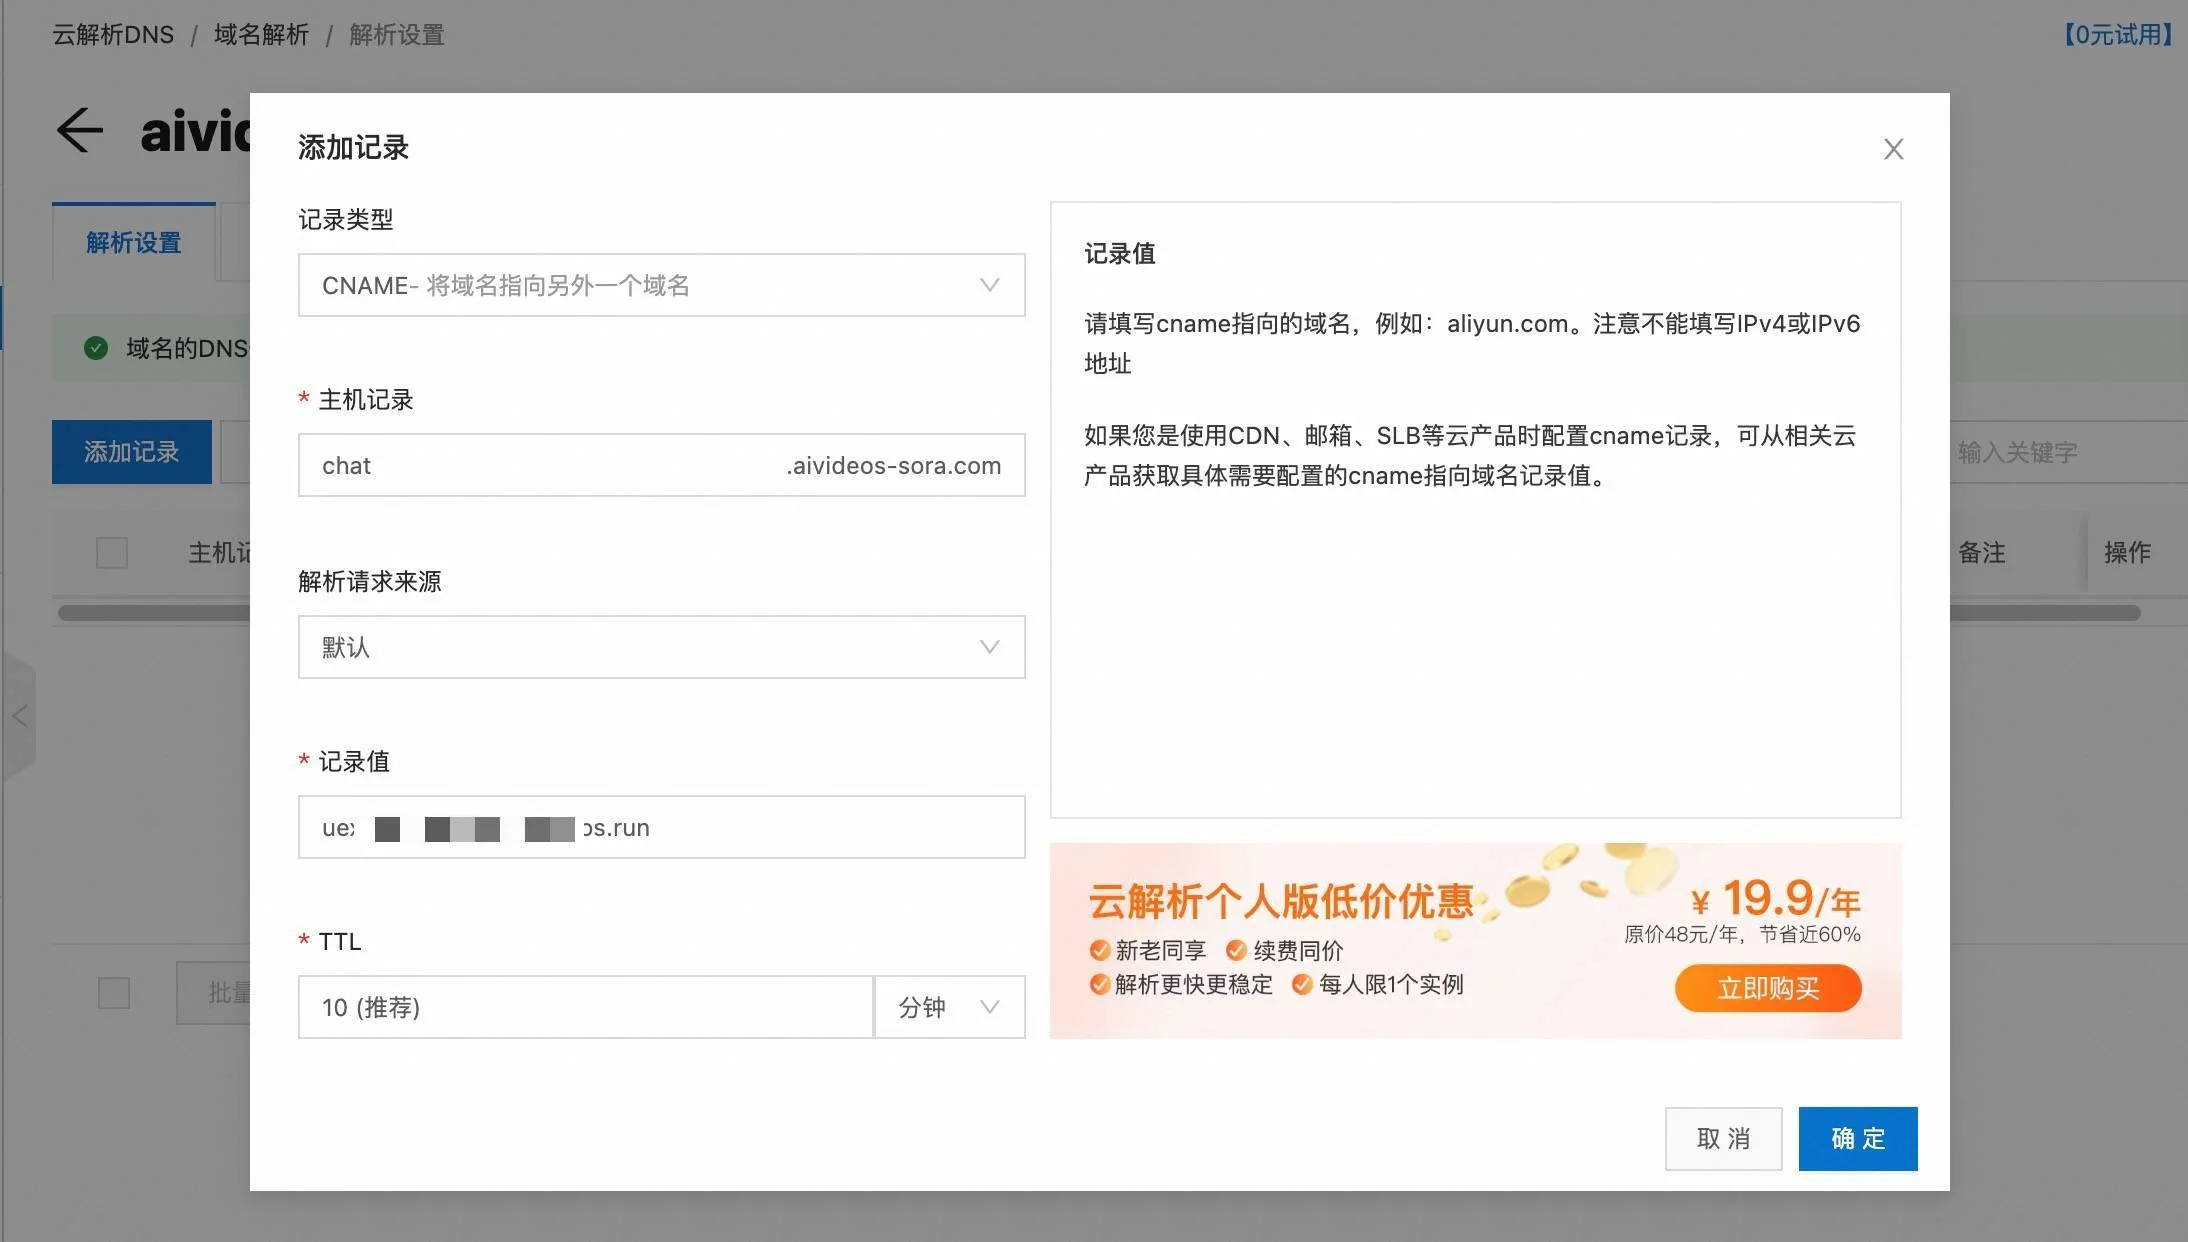Go to 域名解析 in breadcrumb

pos(261,35)
